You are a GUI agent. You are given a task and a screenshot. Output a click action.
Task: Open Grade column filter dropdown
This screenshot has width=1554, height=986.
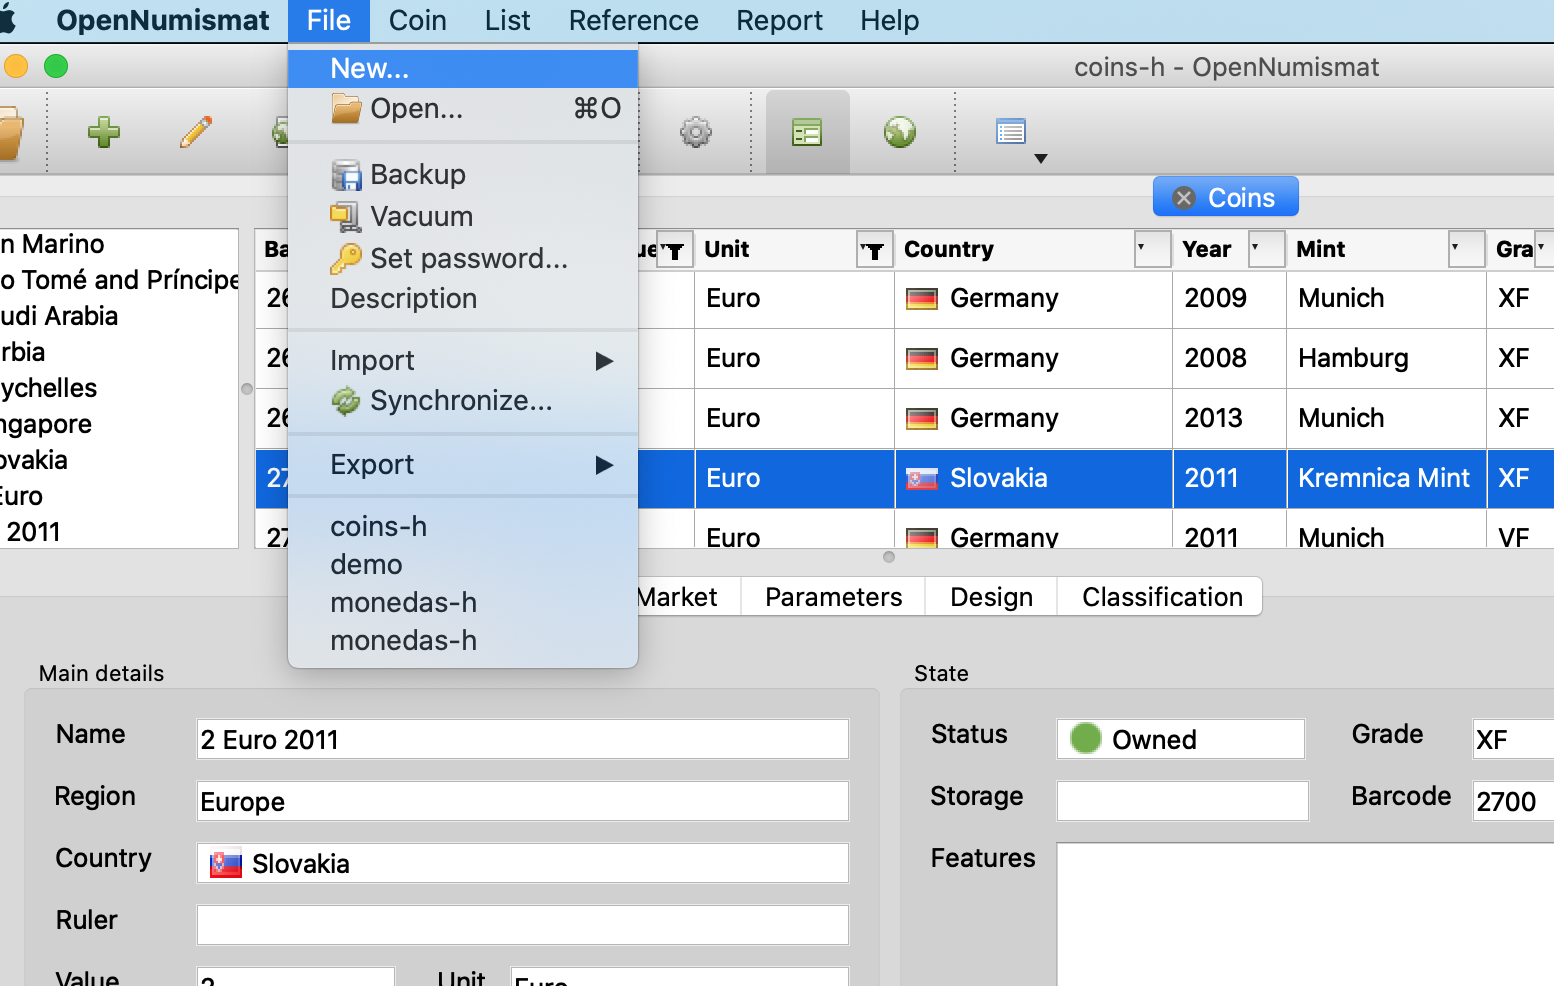point(1543,249)
